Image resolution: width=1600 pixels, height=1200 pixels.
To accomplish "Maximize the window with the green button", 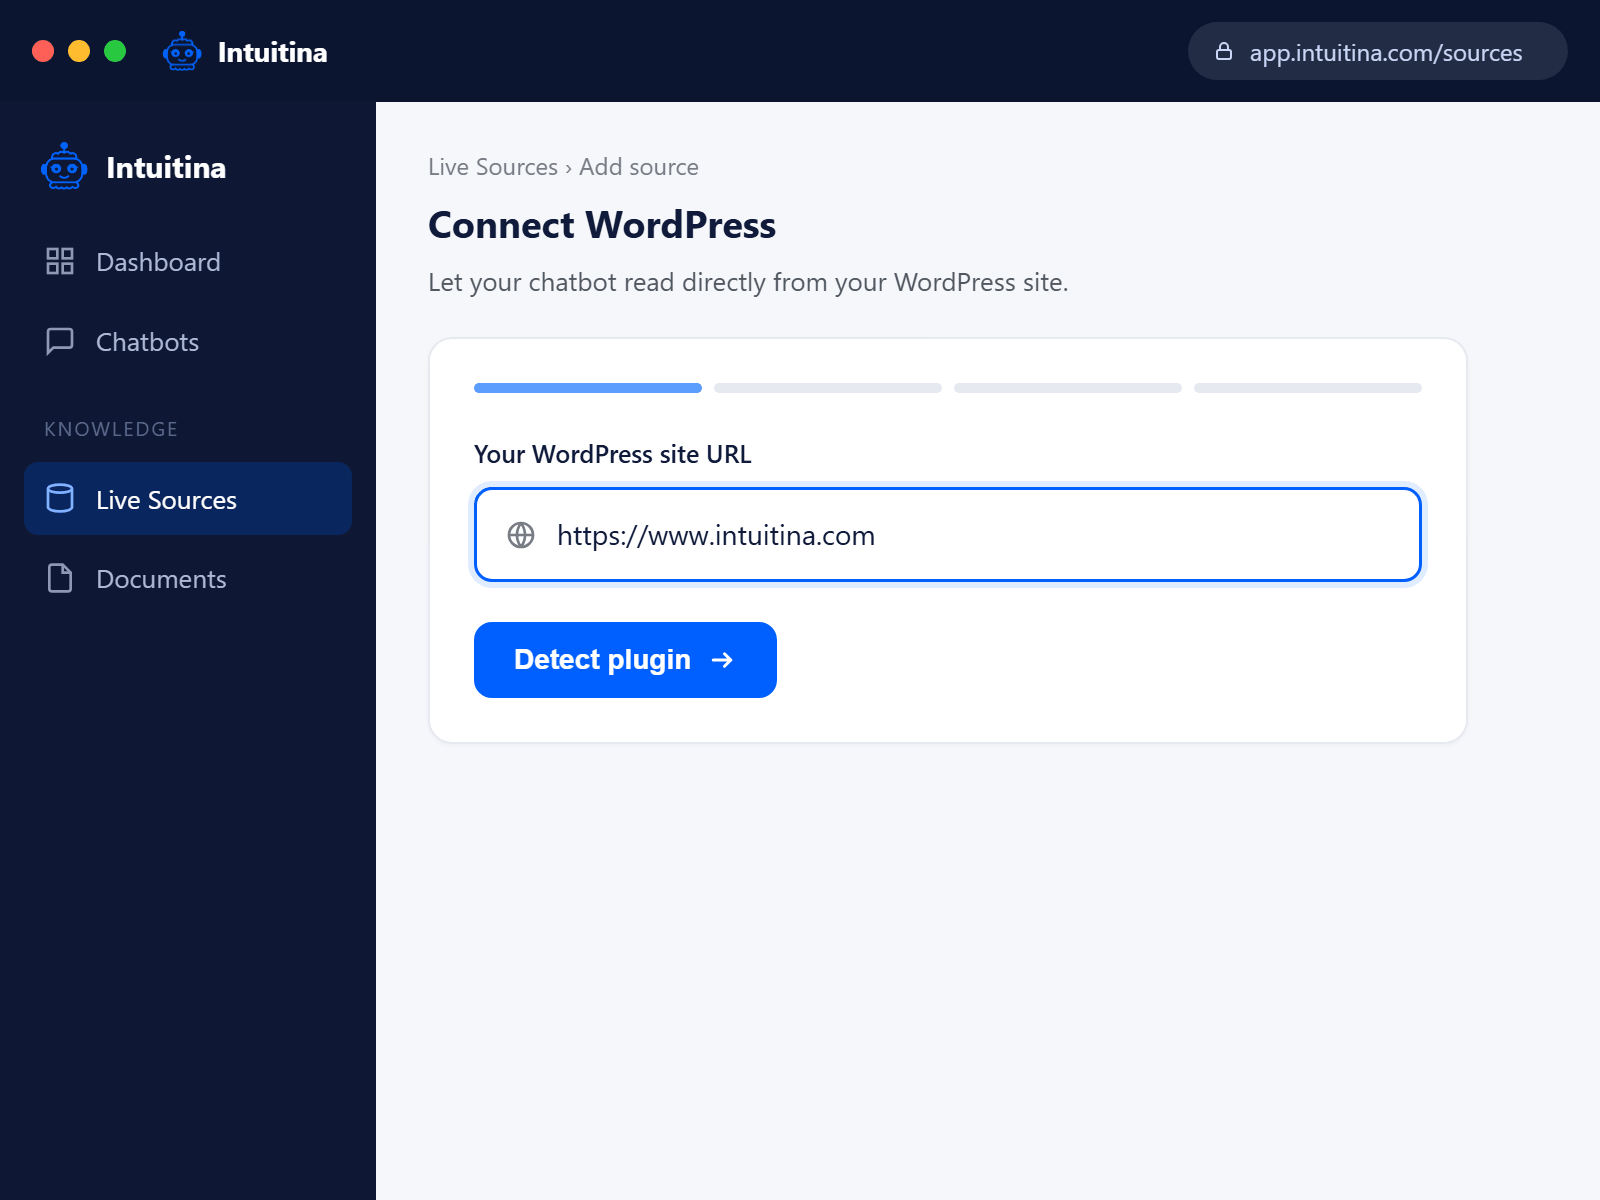I will 115,51.
